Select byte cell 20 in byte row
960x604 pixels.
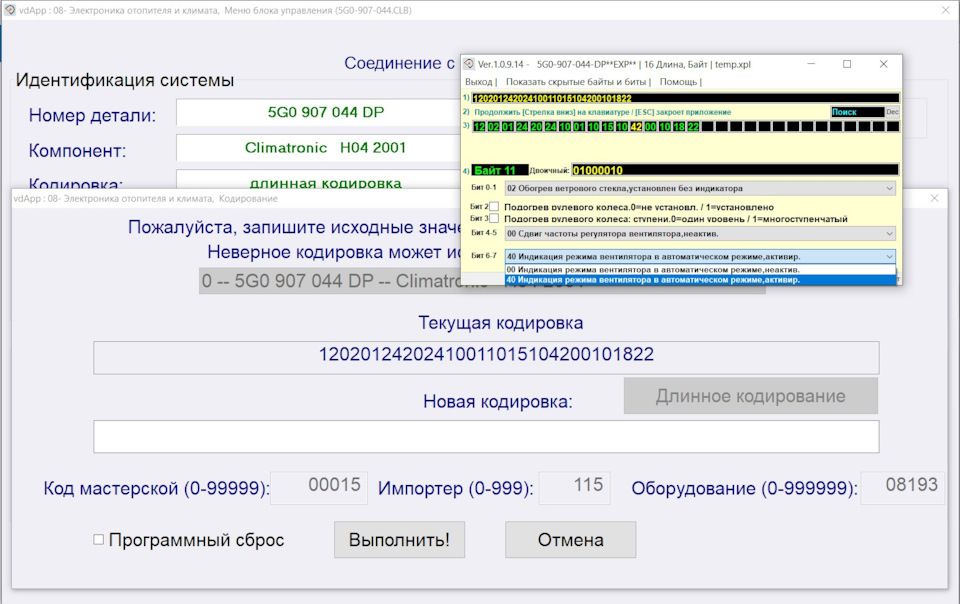(x=536, y=127)
